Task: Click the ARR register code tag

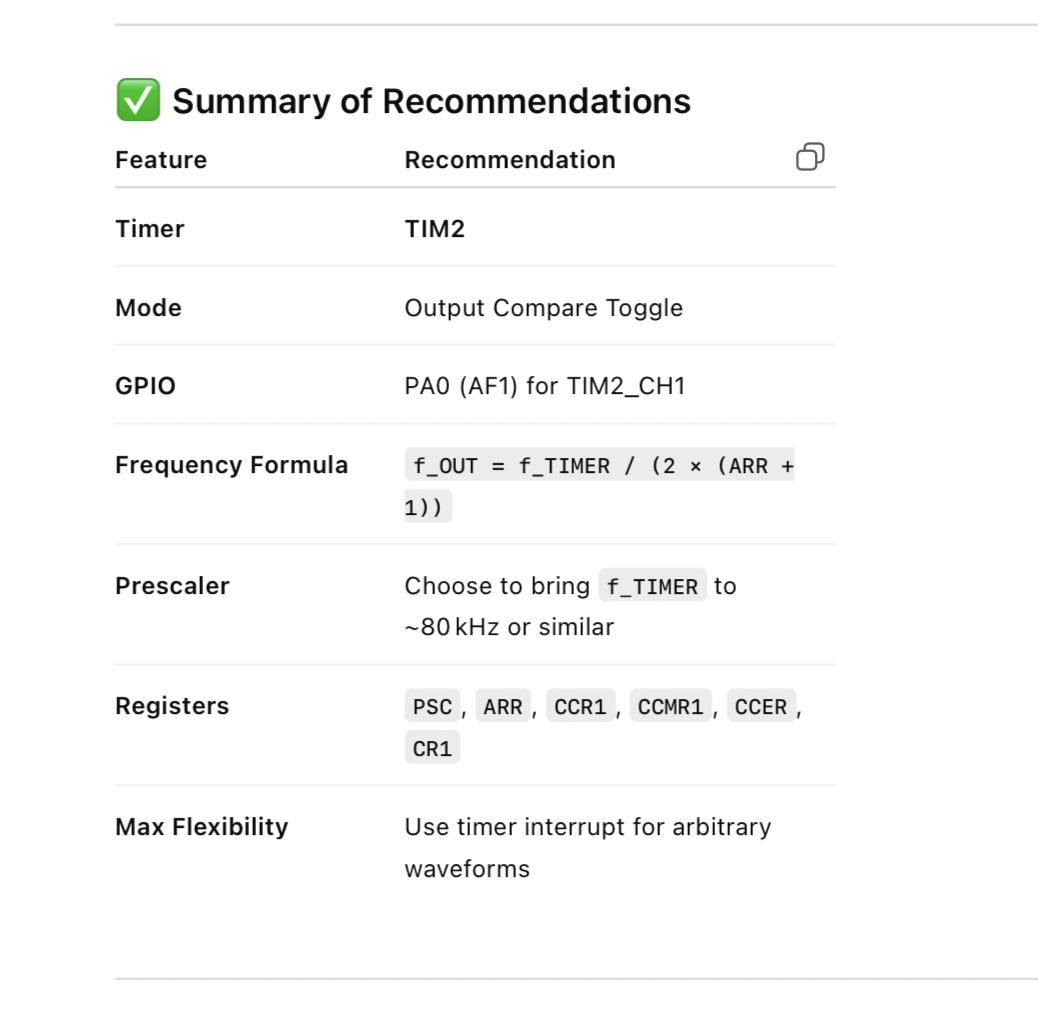Action: [503, 707]
